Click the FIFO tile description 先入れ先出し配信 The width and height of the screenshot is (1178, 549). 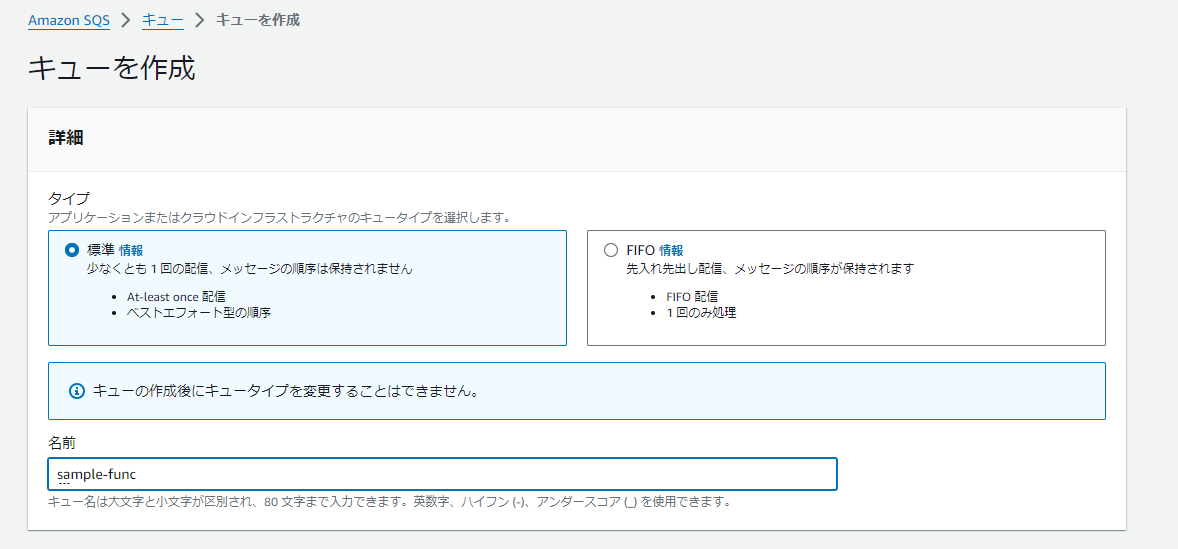pyautogui.click(x=676, y=268)
